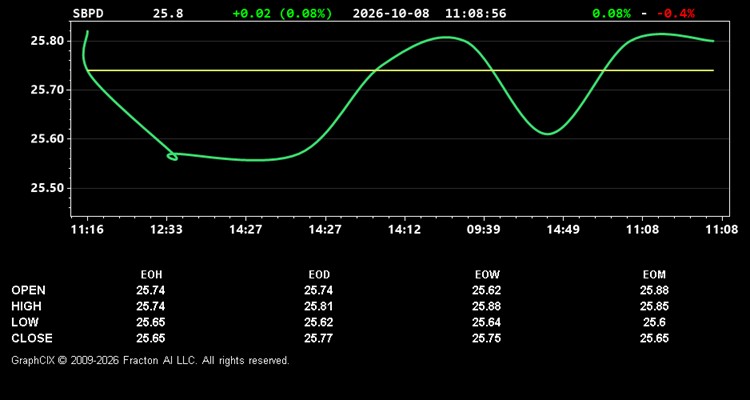Select EOM open value 25.88
The image size is (750, 400).
point(654,290)
